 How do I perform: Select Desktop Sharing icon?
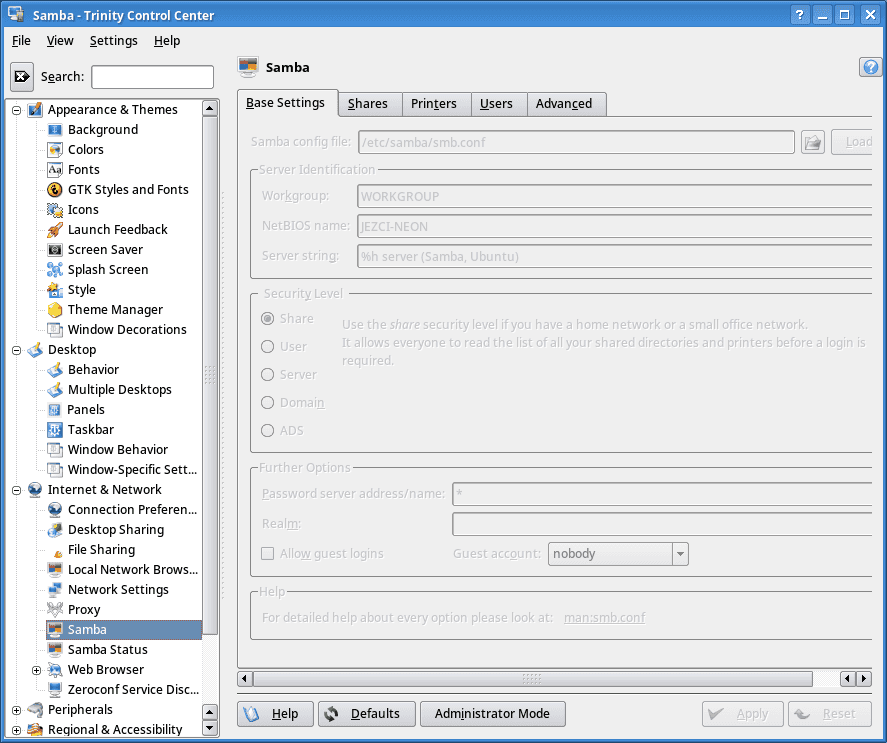coord(55,530)
